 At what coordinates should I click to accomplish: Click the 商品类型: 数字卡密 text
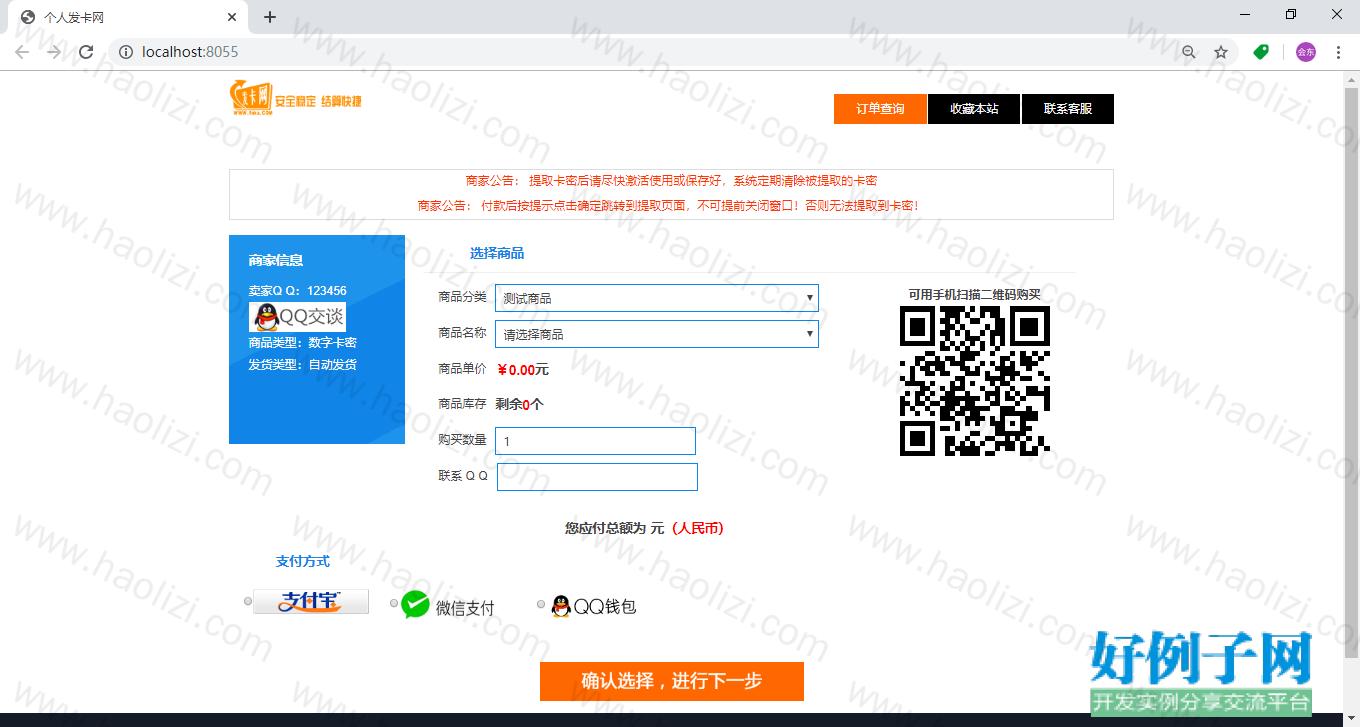pyautogui.click(x=303, y=343)
